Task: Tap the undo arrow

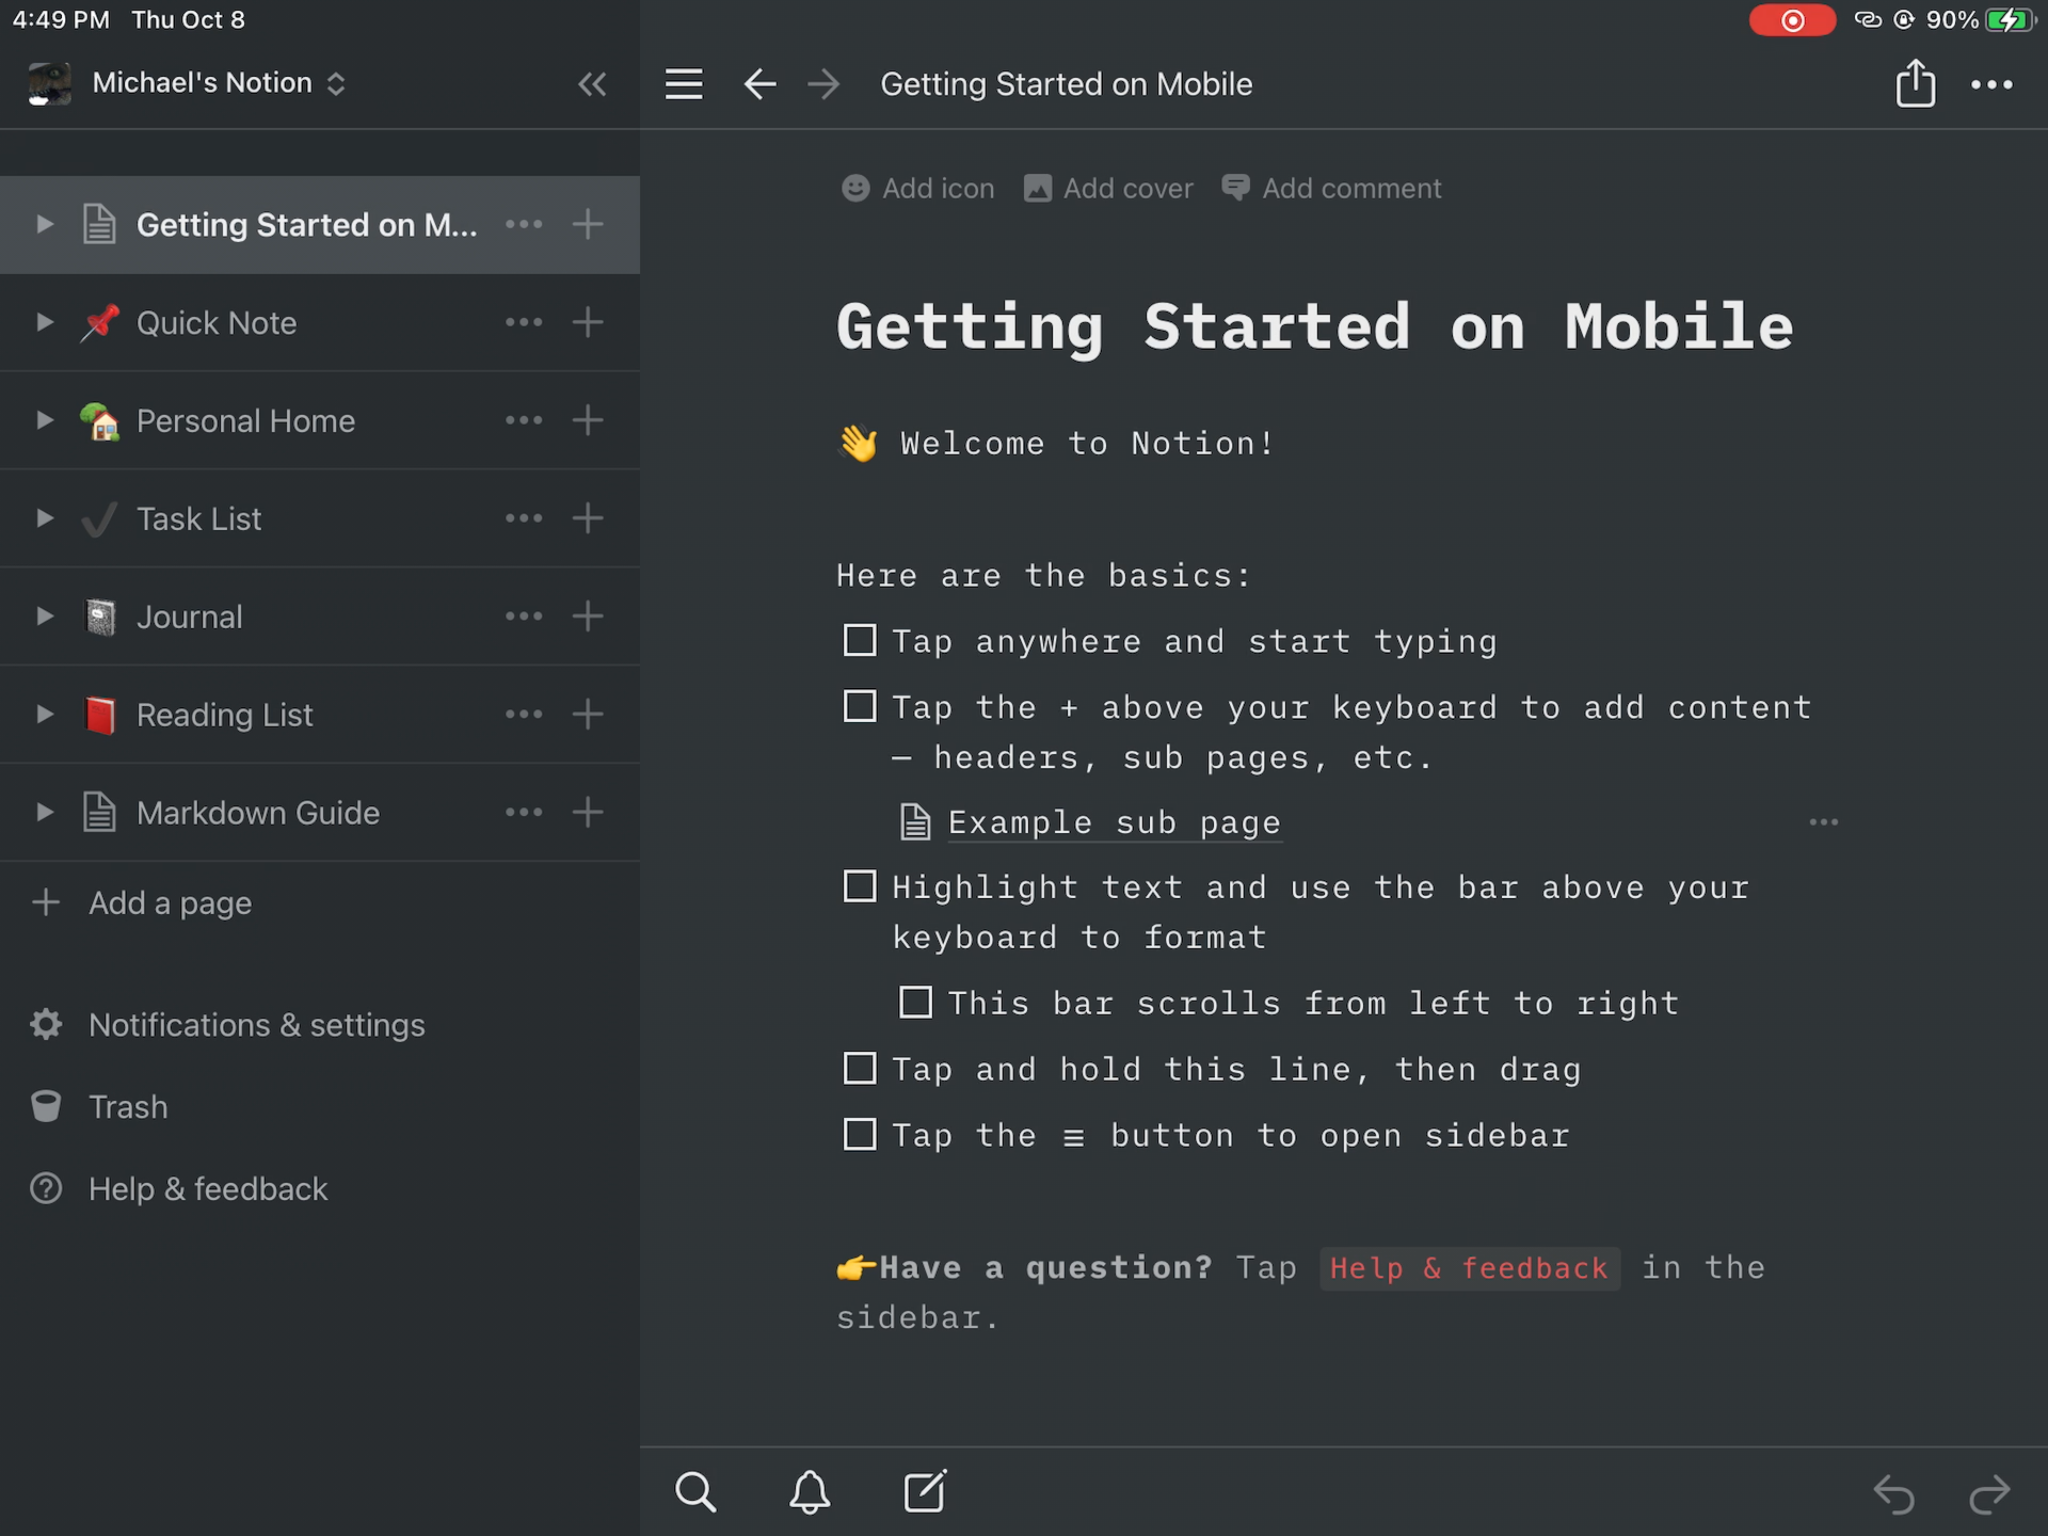Action: [x=1893, y=1494]
